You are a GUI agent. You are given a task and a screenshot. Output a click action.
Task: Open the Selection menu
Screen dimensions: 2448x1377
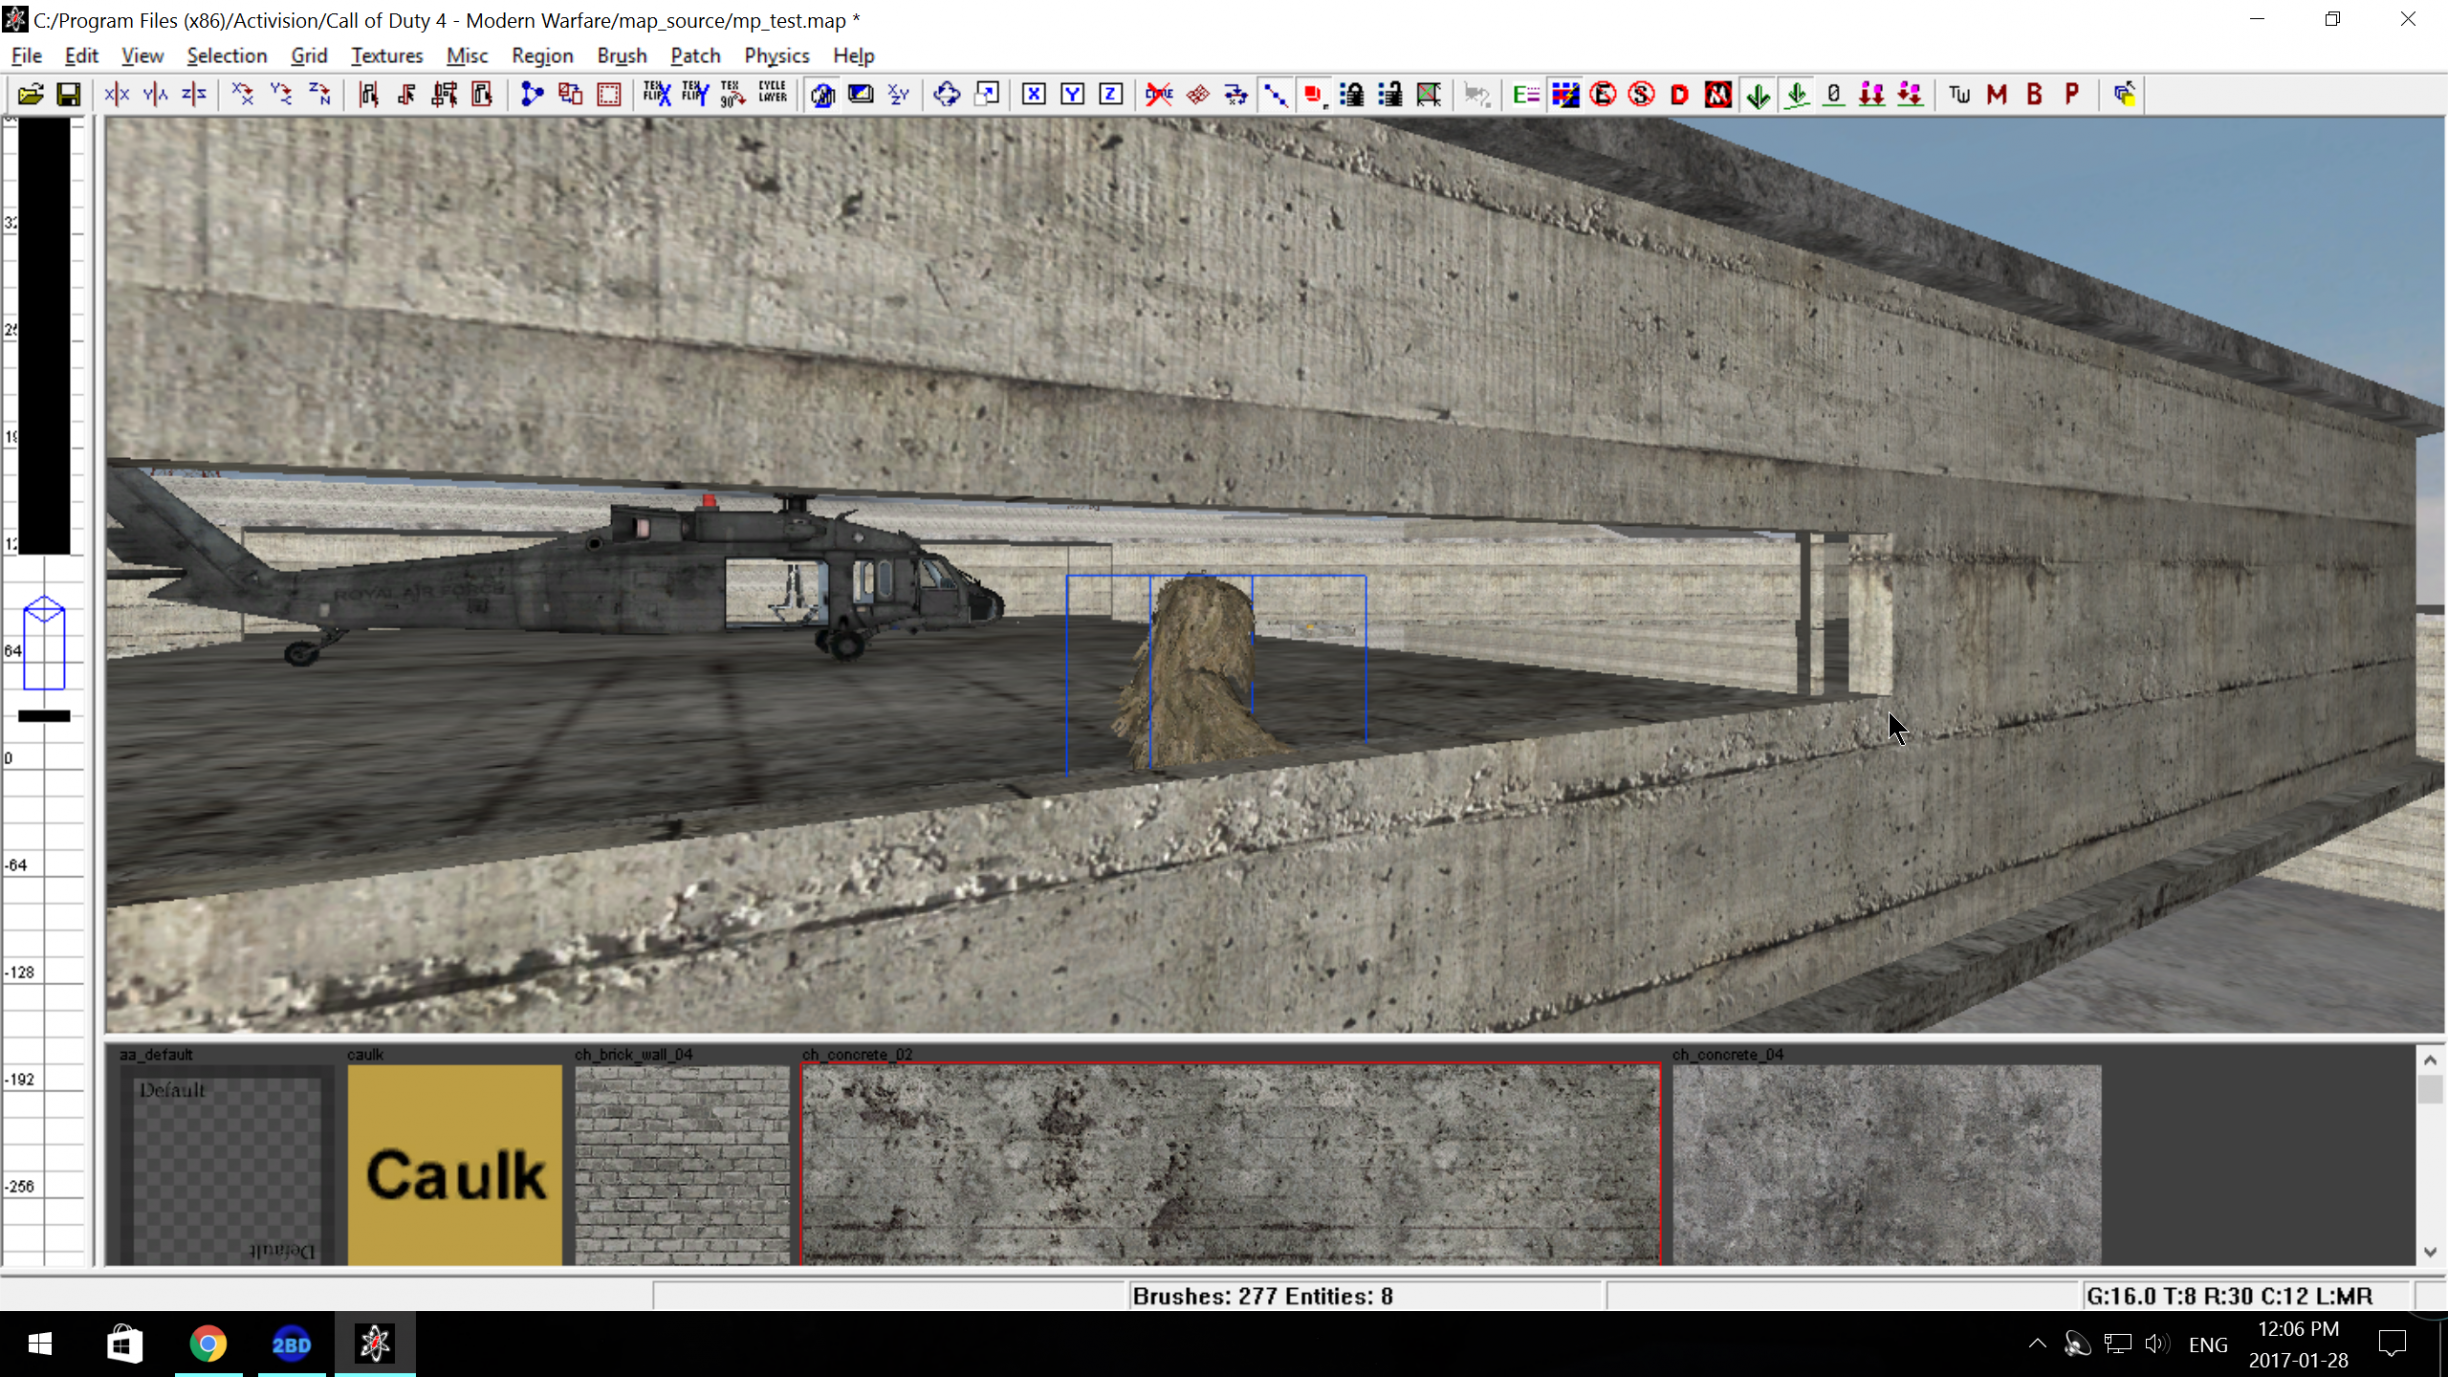(227, 55)
